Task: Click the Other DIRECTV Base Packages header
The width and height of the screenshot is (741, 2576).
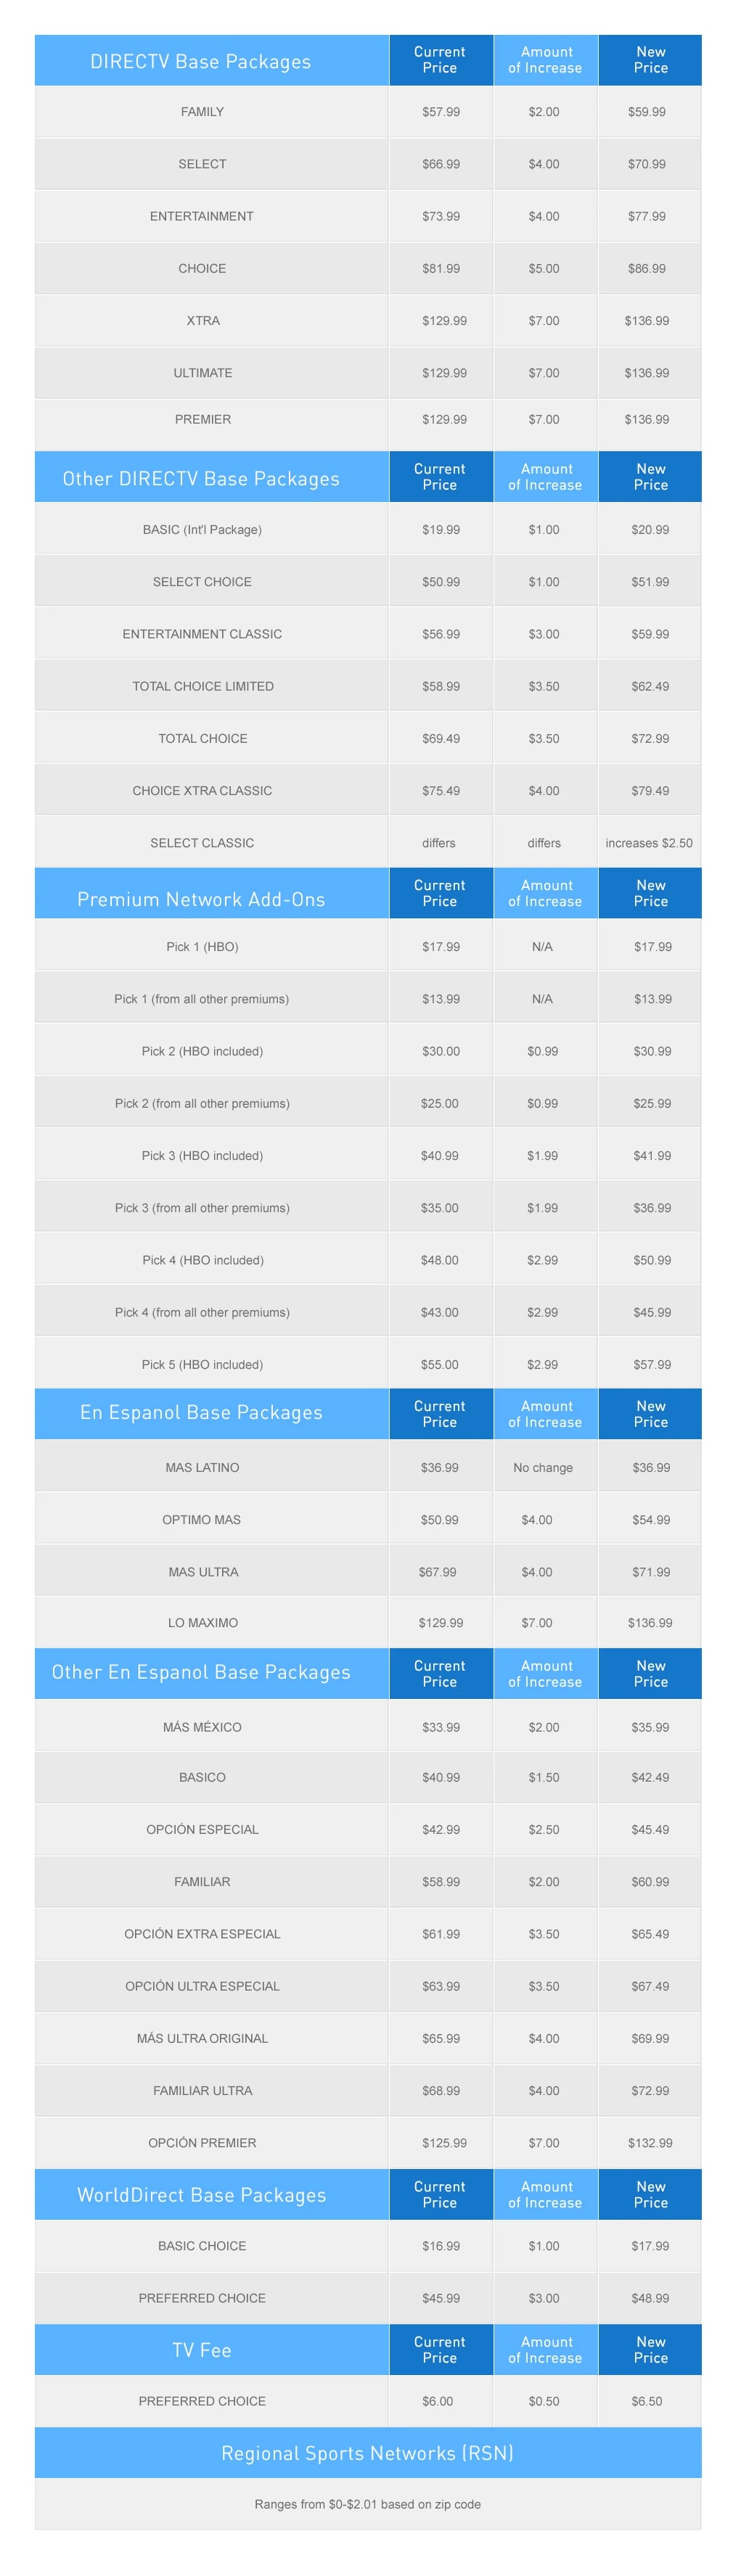Action: click(x=201, y=478)
